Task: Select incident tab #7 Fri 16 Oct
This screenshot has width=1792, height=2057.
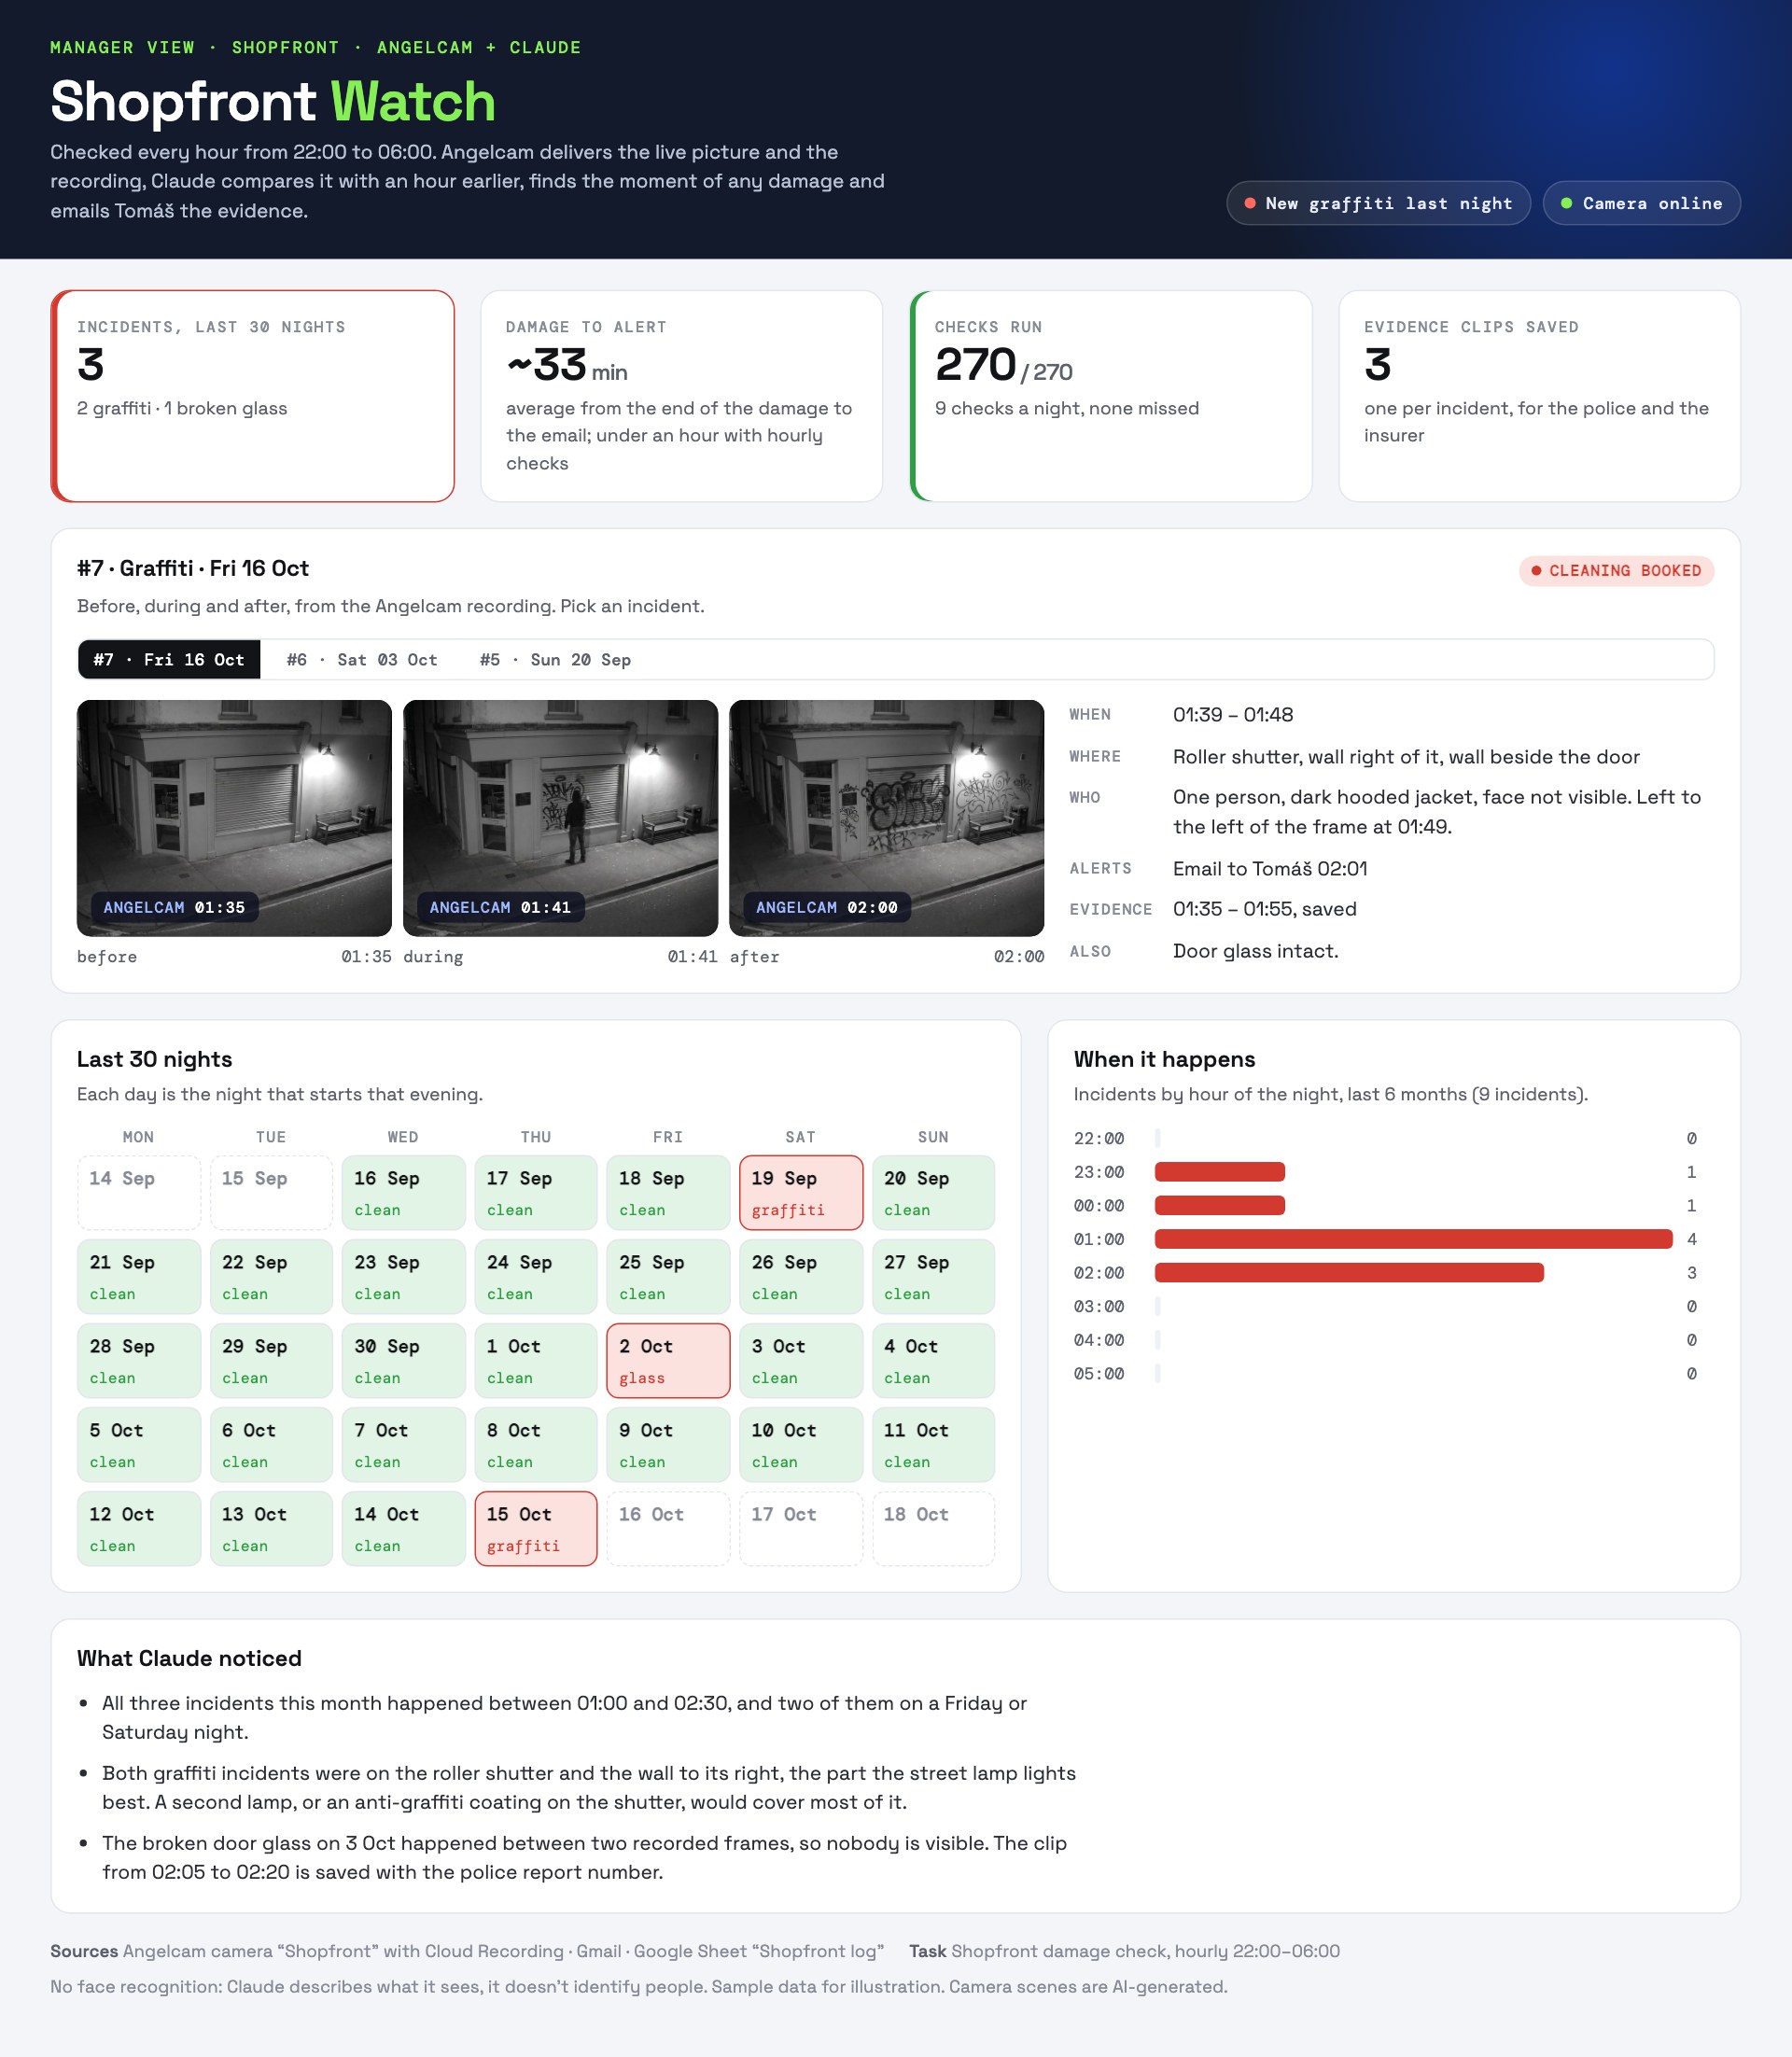Action: (x=169, y=660)
